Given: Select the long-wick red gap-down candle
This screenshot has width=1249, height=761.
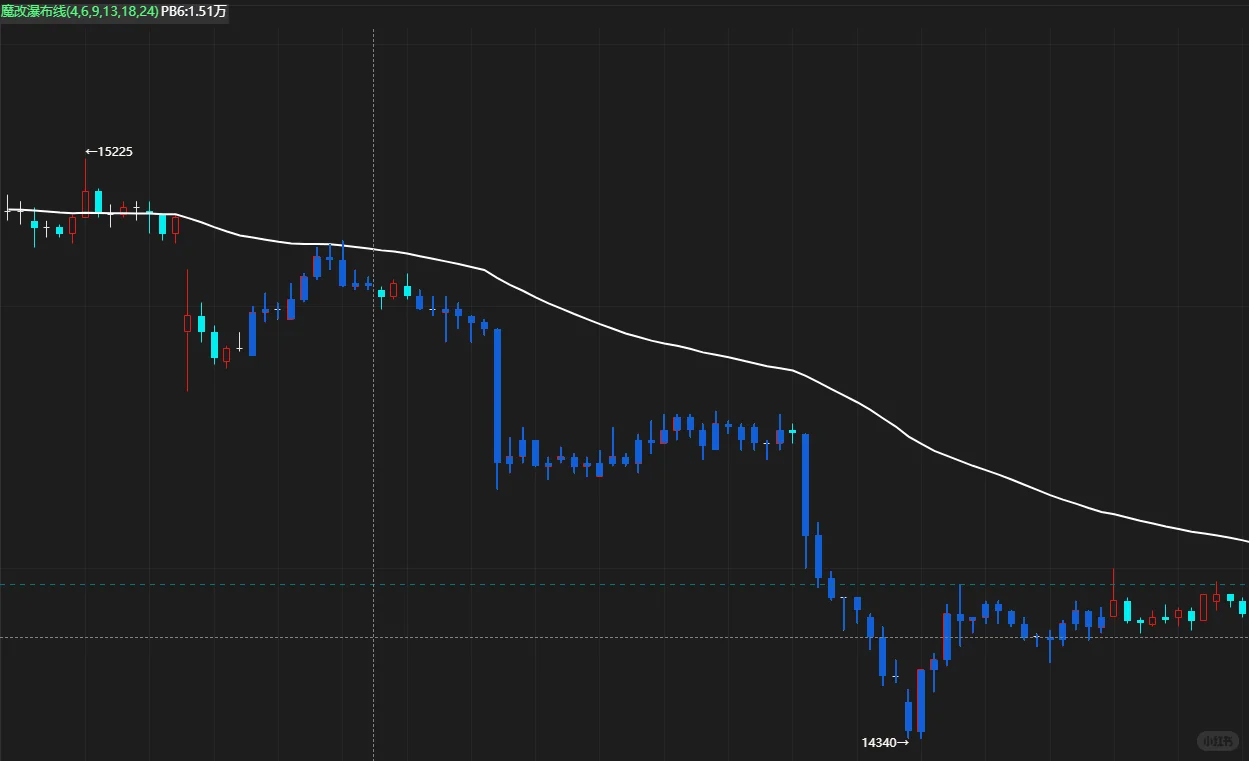Looking at the screenshot, I should (187, 328).
